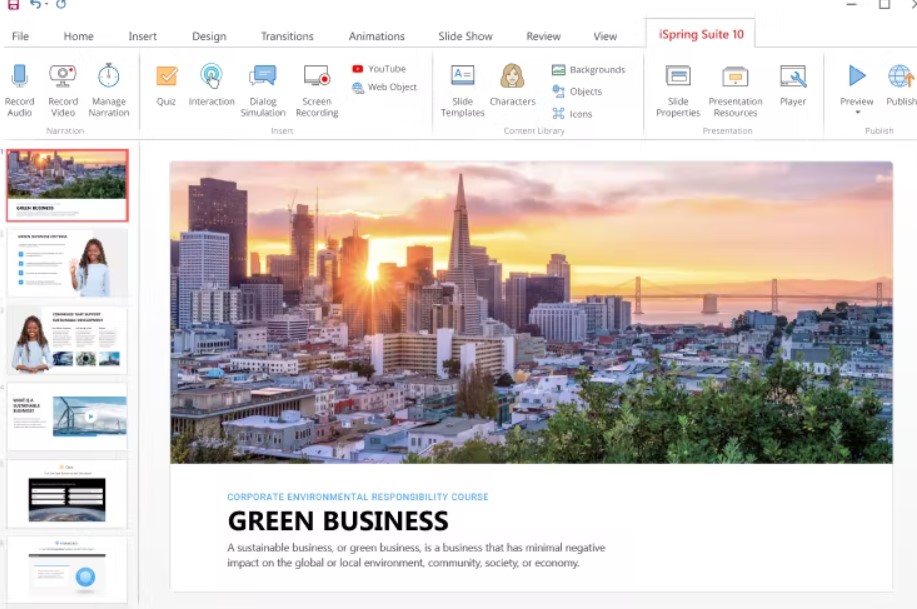
Task: Select the third slide with woman and photos
Action: pyautogui.click(x=67, y=340)
